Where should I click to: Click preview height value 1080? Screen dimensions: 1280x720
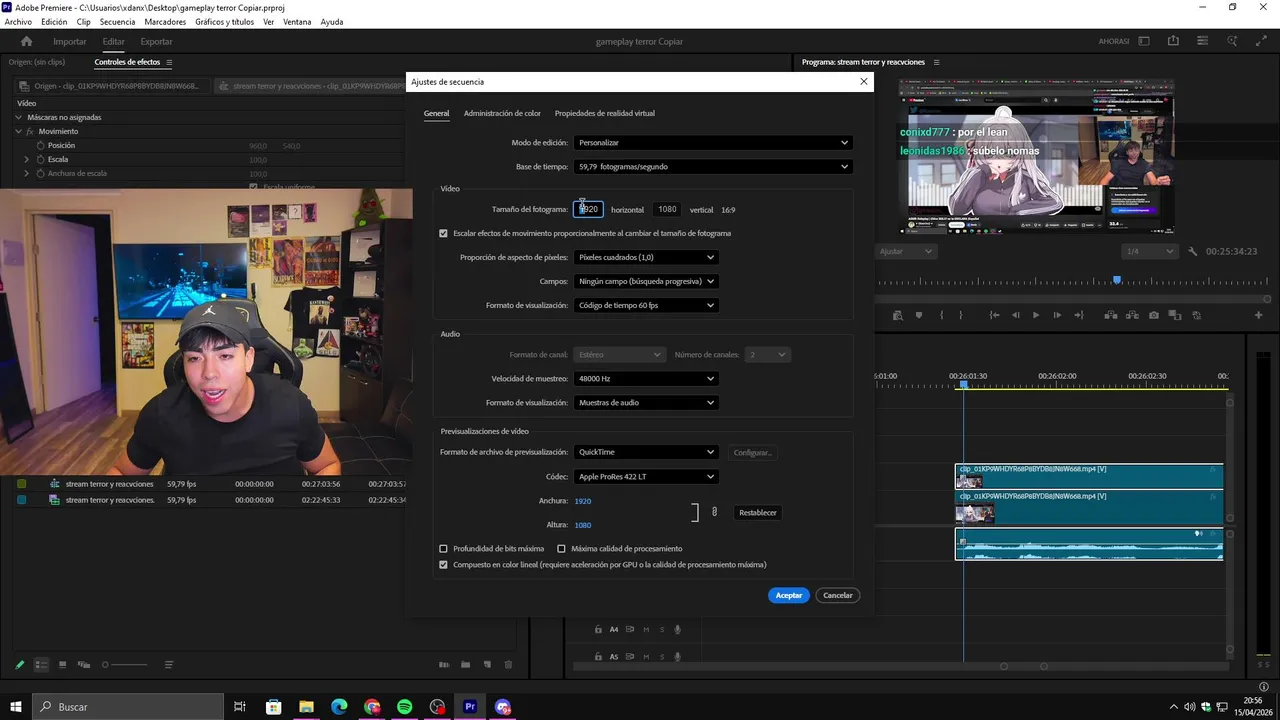pos(583,525)
